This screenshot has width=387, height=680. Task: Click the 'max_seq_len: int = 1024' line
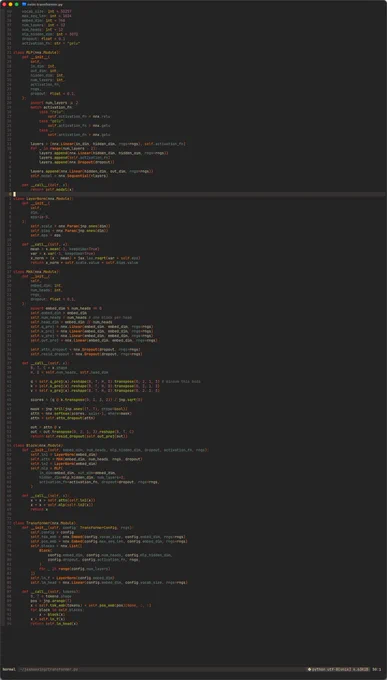click(x=47, y=16)
